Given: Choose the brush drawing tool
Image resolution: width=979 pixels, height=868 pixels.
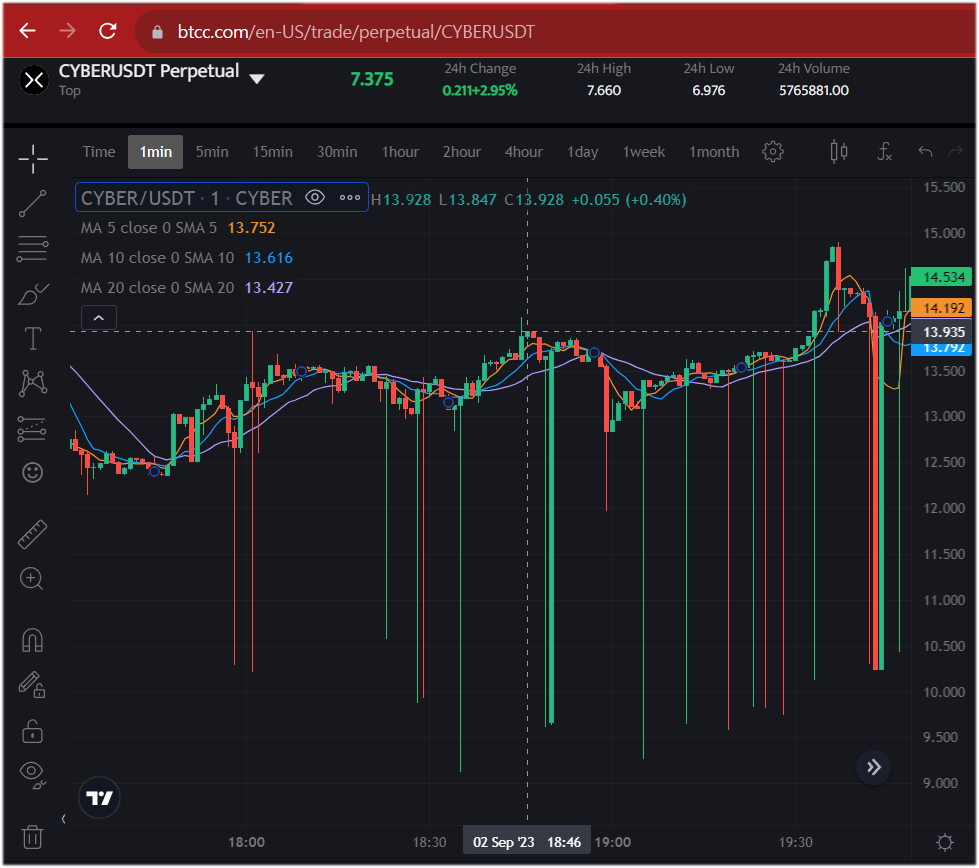Looking at the screenshot, I should [33, 294].
